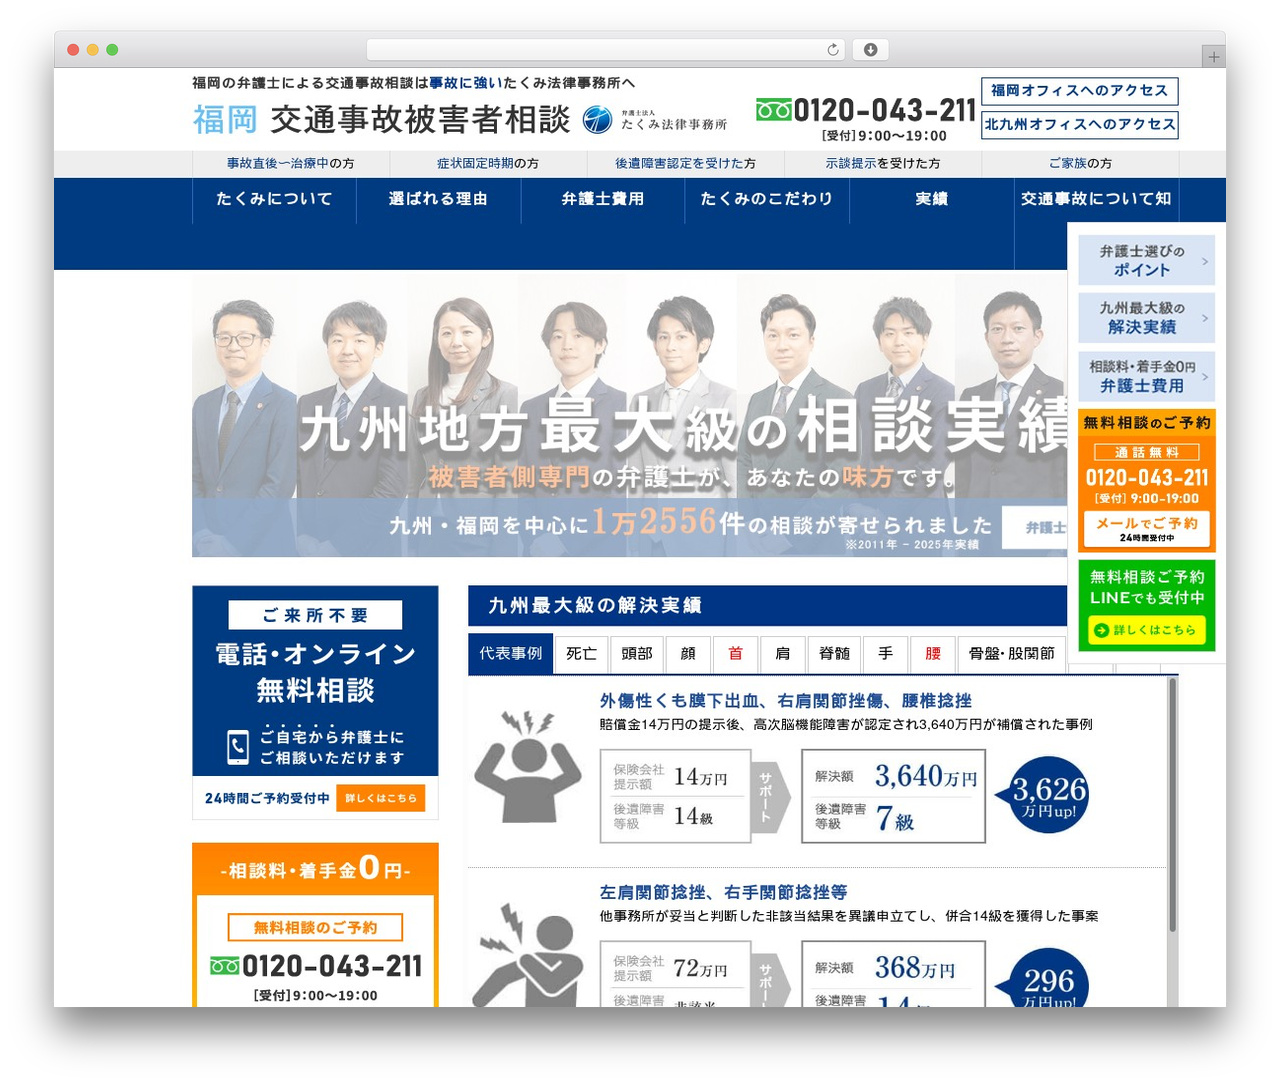The height and width of the screenshot is (1084, 1280).
Task: Select 後遺障害認定を受けた方 link
Action: point(685,163)
